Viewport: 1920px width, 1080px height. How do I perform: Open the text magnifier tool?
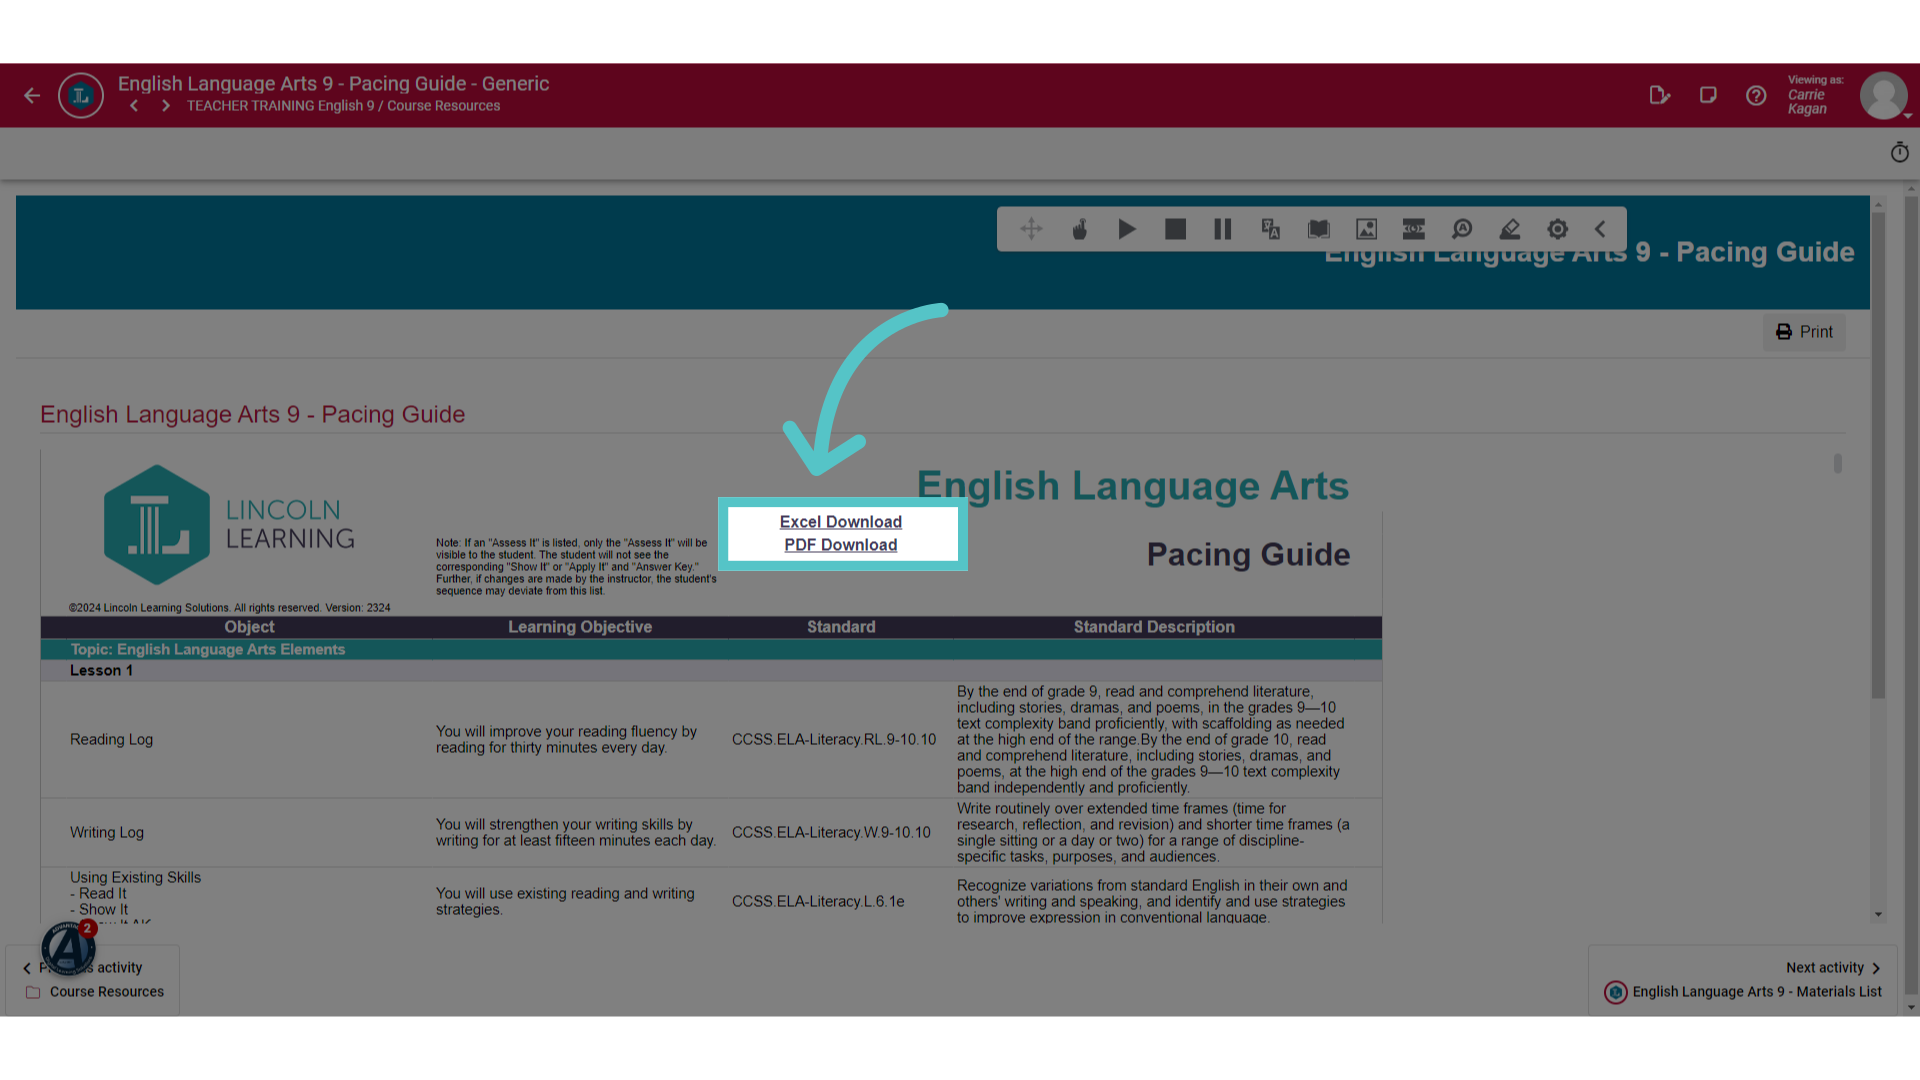[1462, 229]
